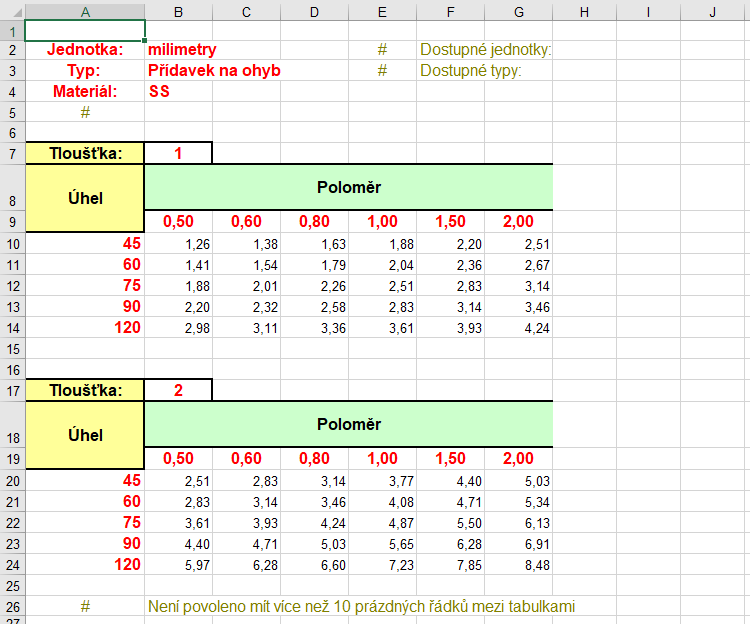Click row 15 header
The image size is (750, 624).
tap(11, 349)
